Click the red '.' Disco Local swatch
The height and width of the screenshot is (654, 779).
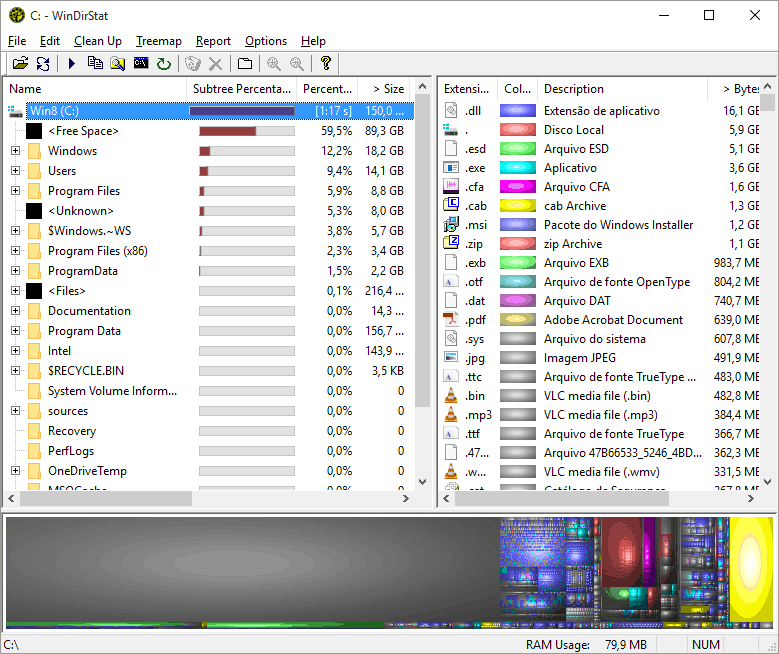[x=518, y=130]
